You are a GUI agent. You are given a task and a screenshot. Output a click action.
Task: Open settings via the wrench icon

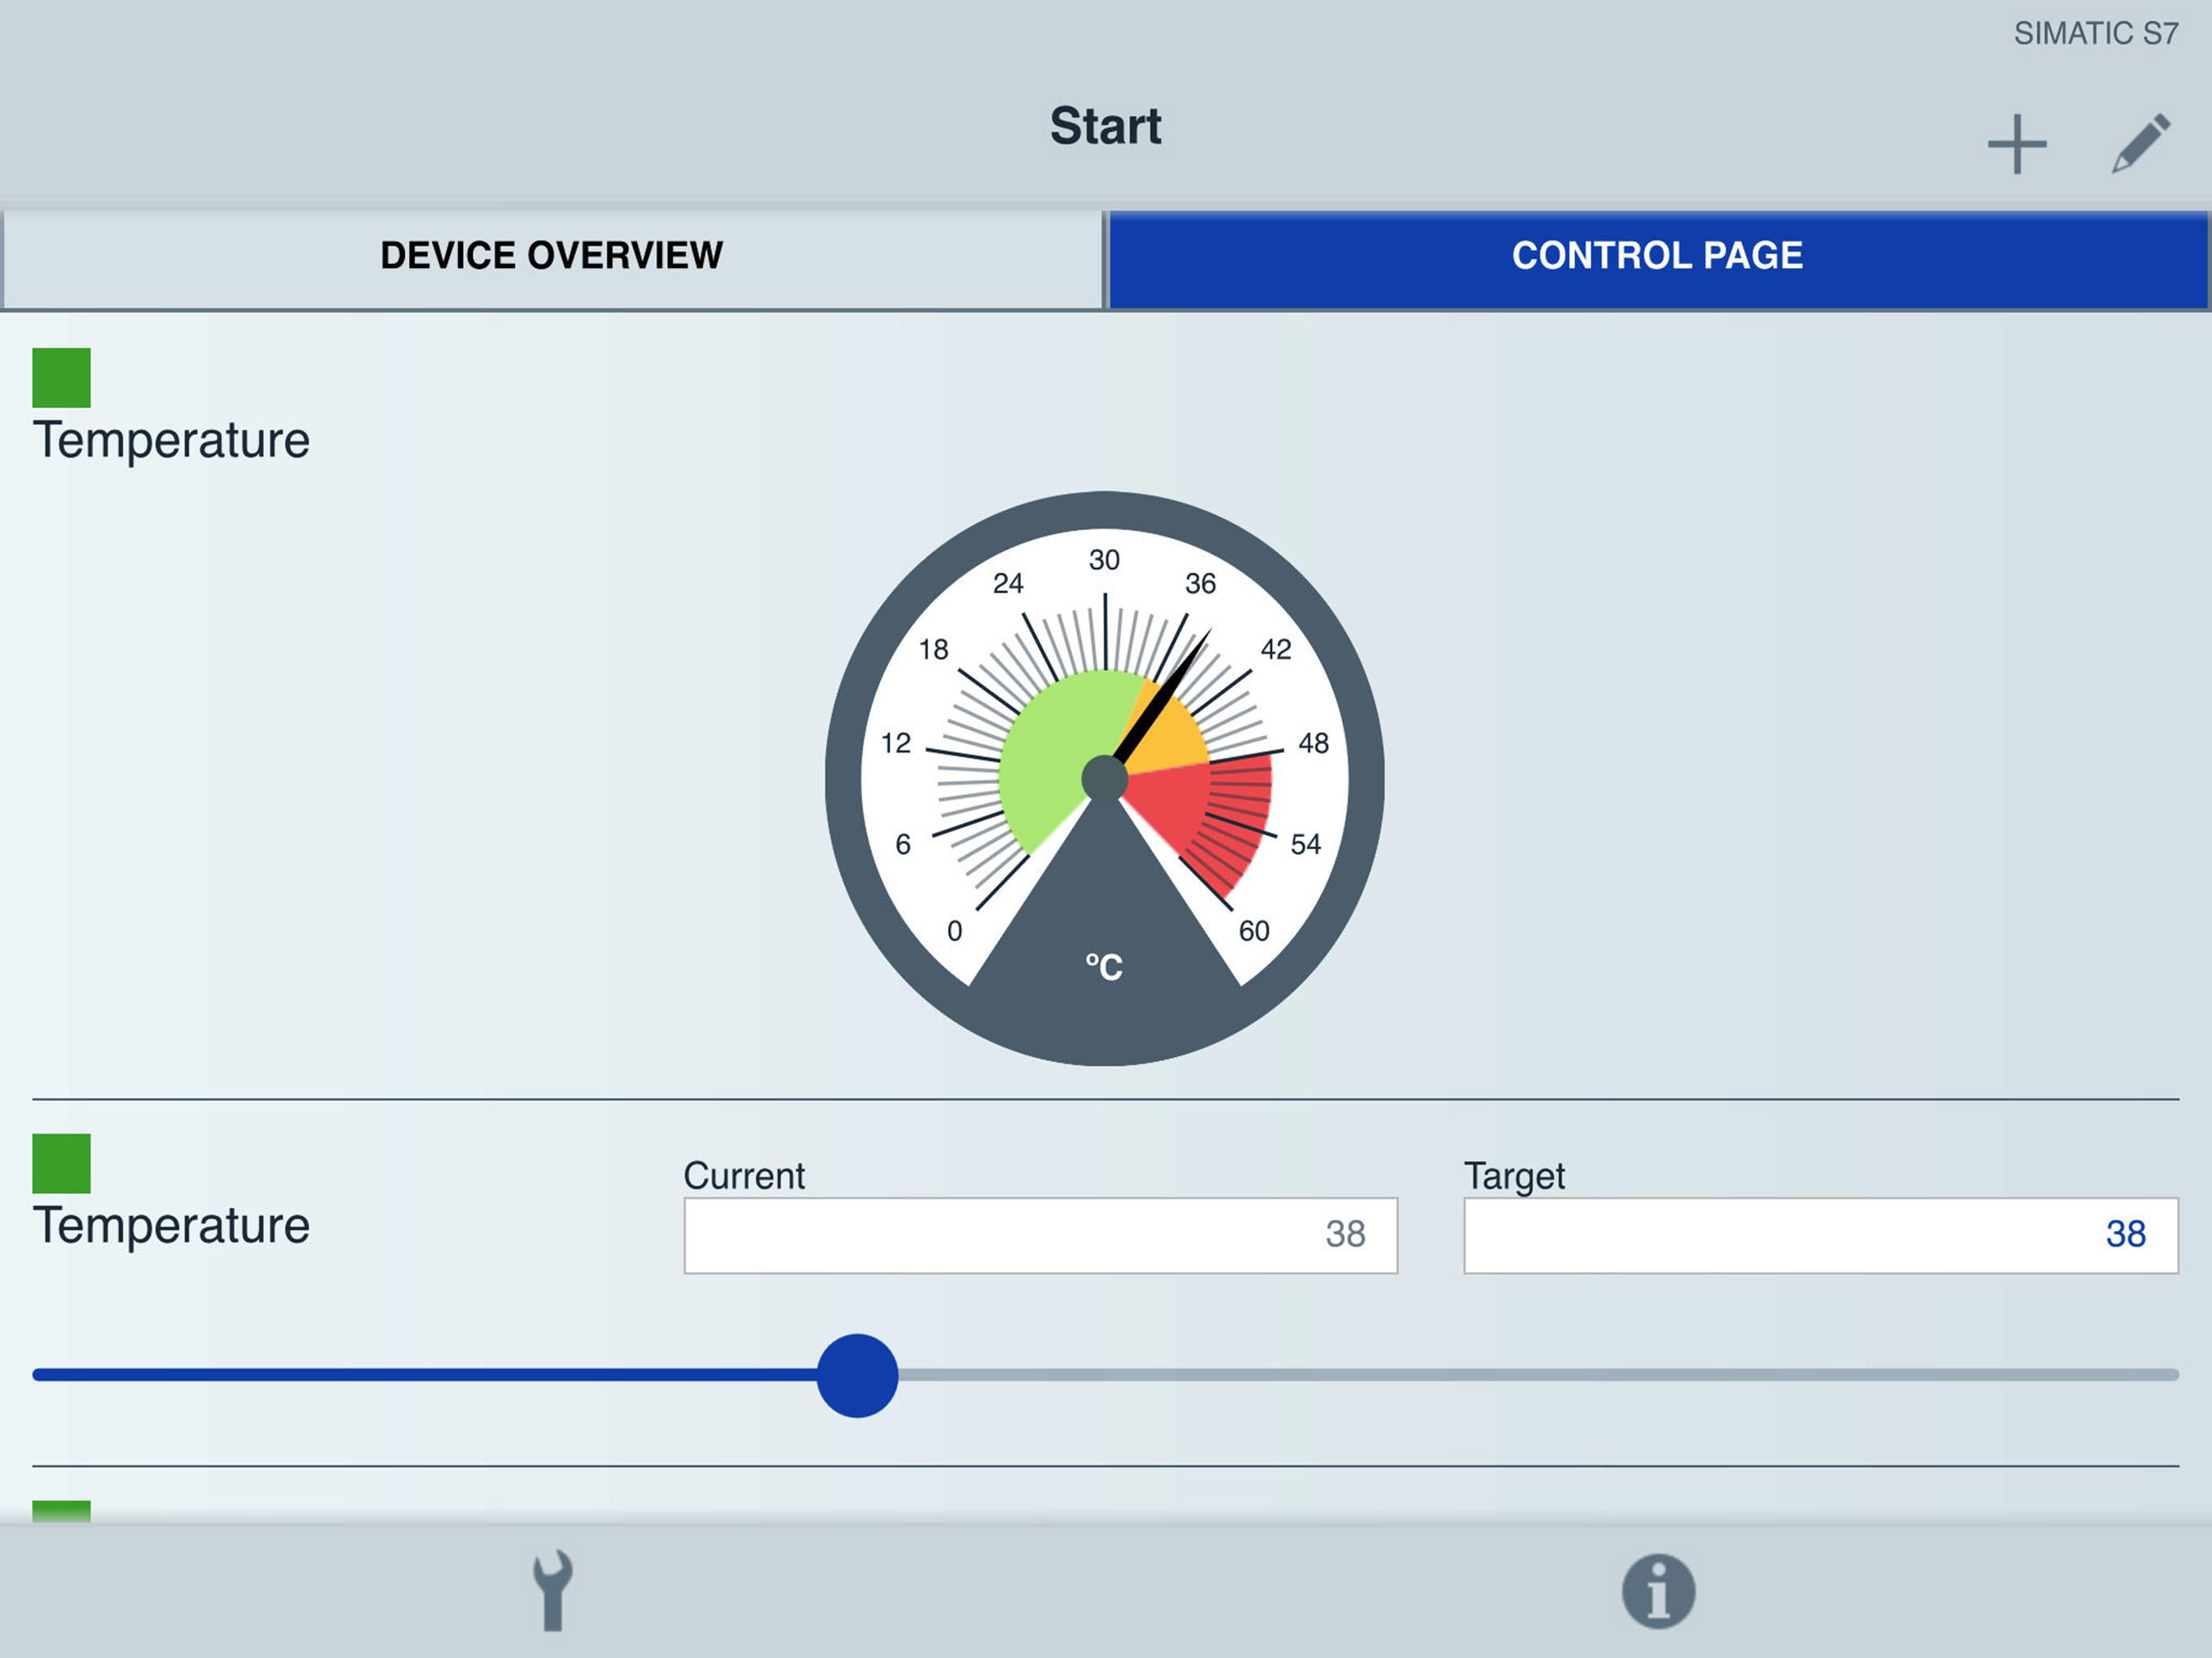[552, 1590]
